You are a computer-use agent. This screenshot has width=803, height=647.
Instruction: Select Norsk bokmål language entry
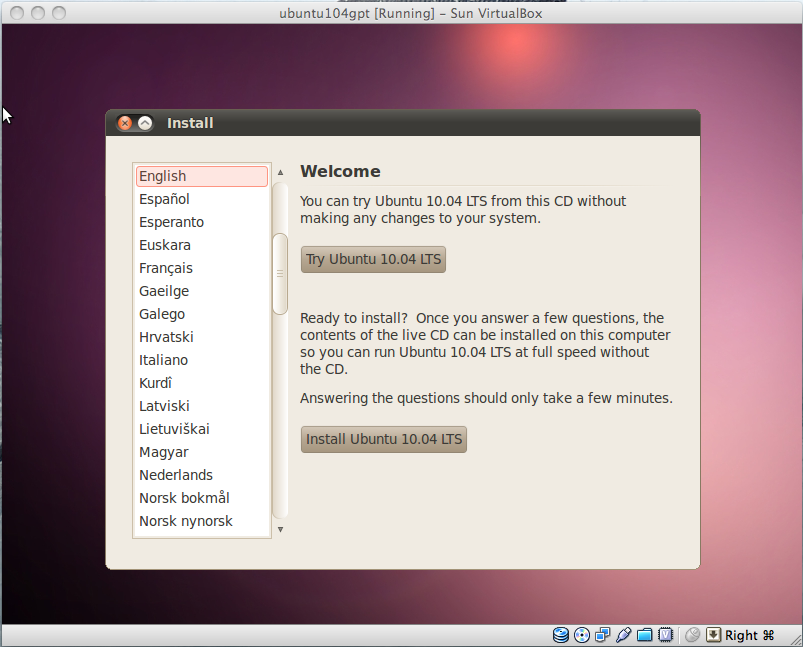point(202,498)
